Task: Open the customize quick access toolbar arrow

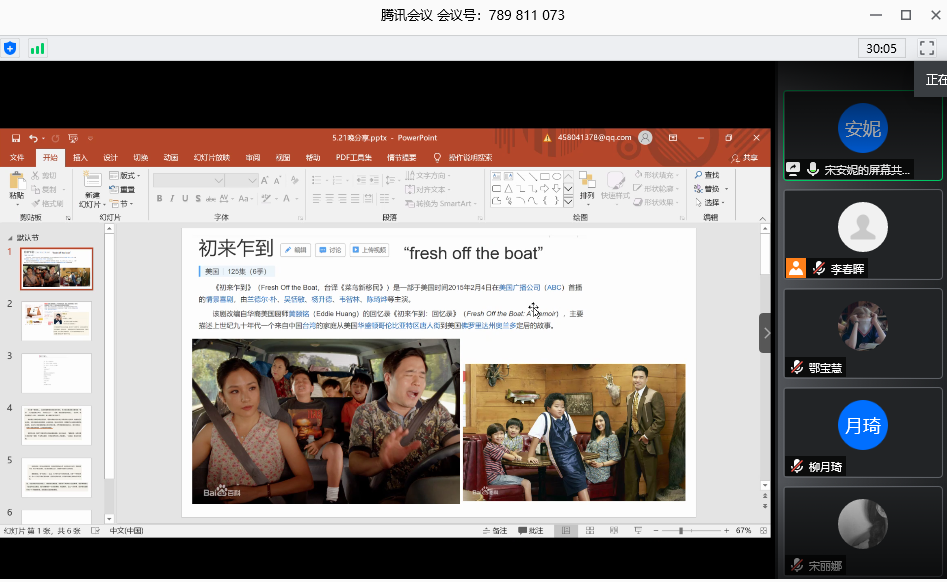Action: pos(90,138)
